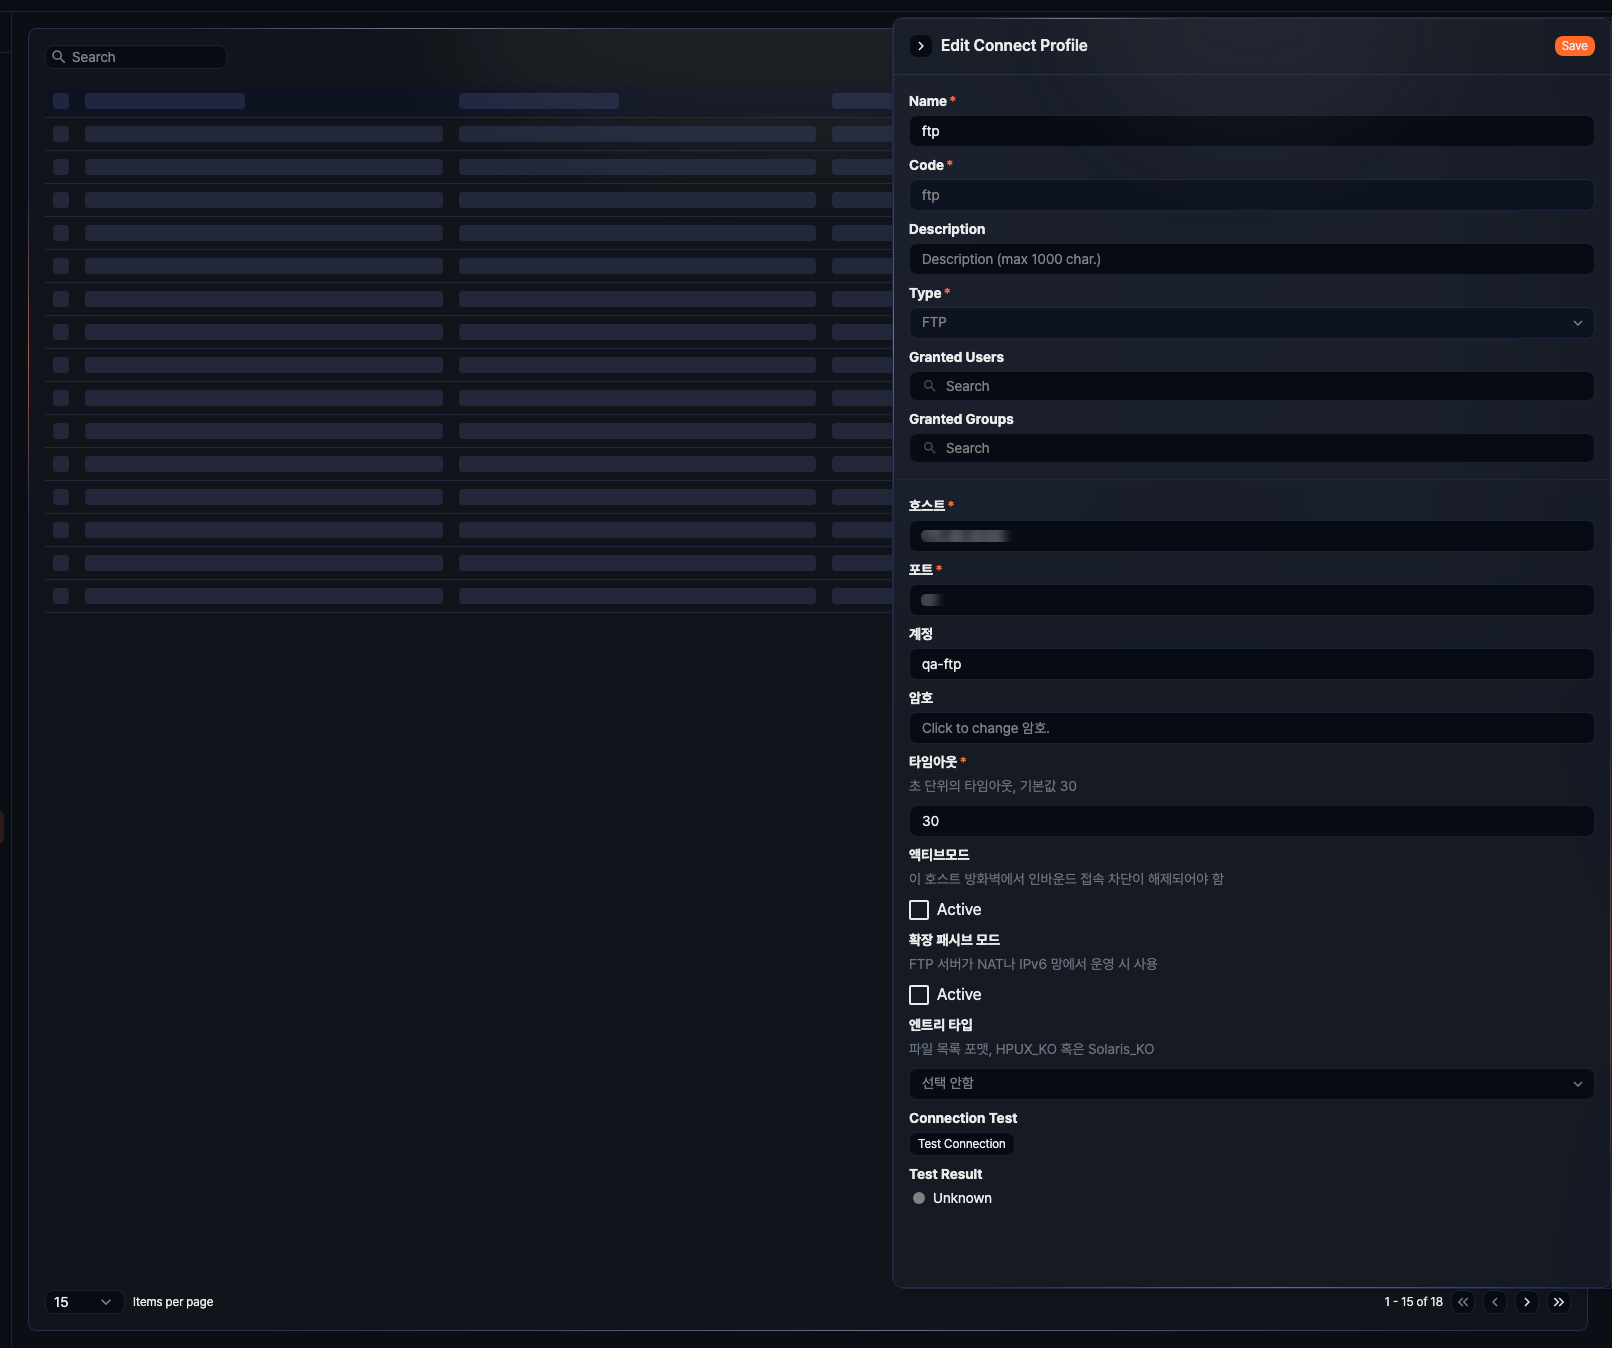This screenshot has height=1348, width=1612.
Task: Enable 액티브모드 Active checkbox
Action: click(x=919, y=910)
